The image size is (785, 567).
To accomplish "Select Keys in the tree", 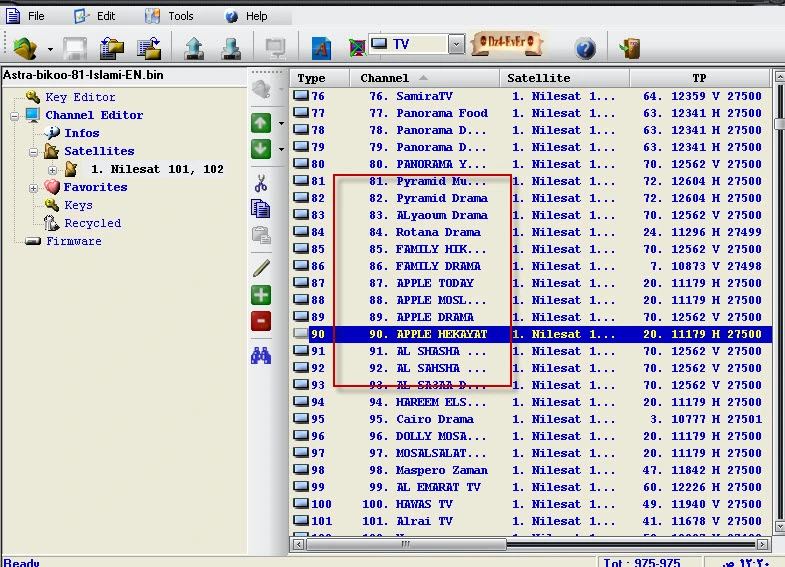I will point(78,205).
